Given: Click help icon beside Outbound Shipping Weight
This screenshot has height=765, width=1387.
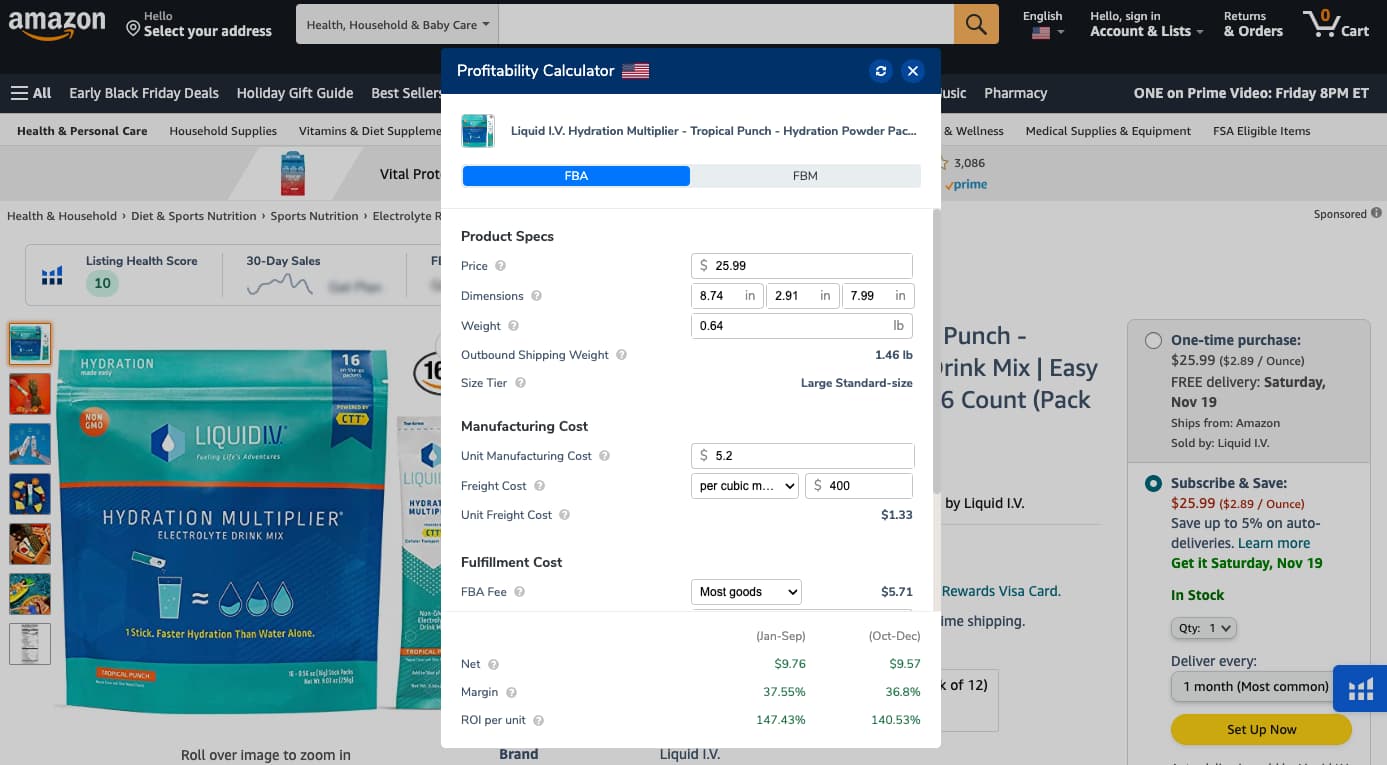Looking at the screenshot, I should pos(621,355).
